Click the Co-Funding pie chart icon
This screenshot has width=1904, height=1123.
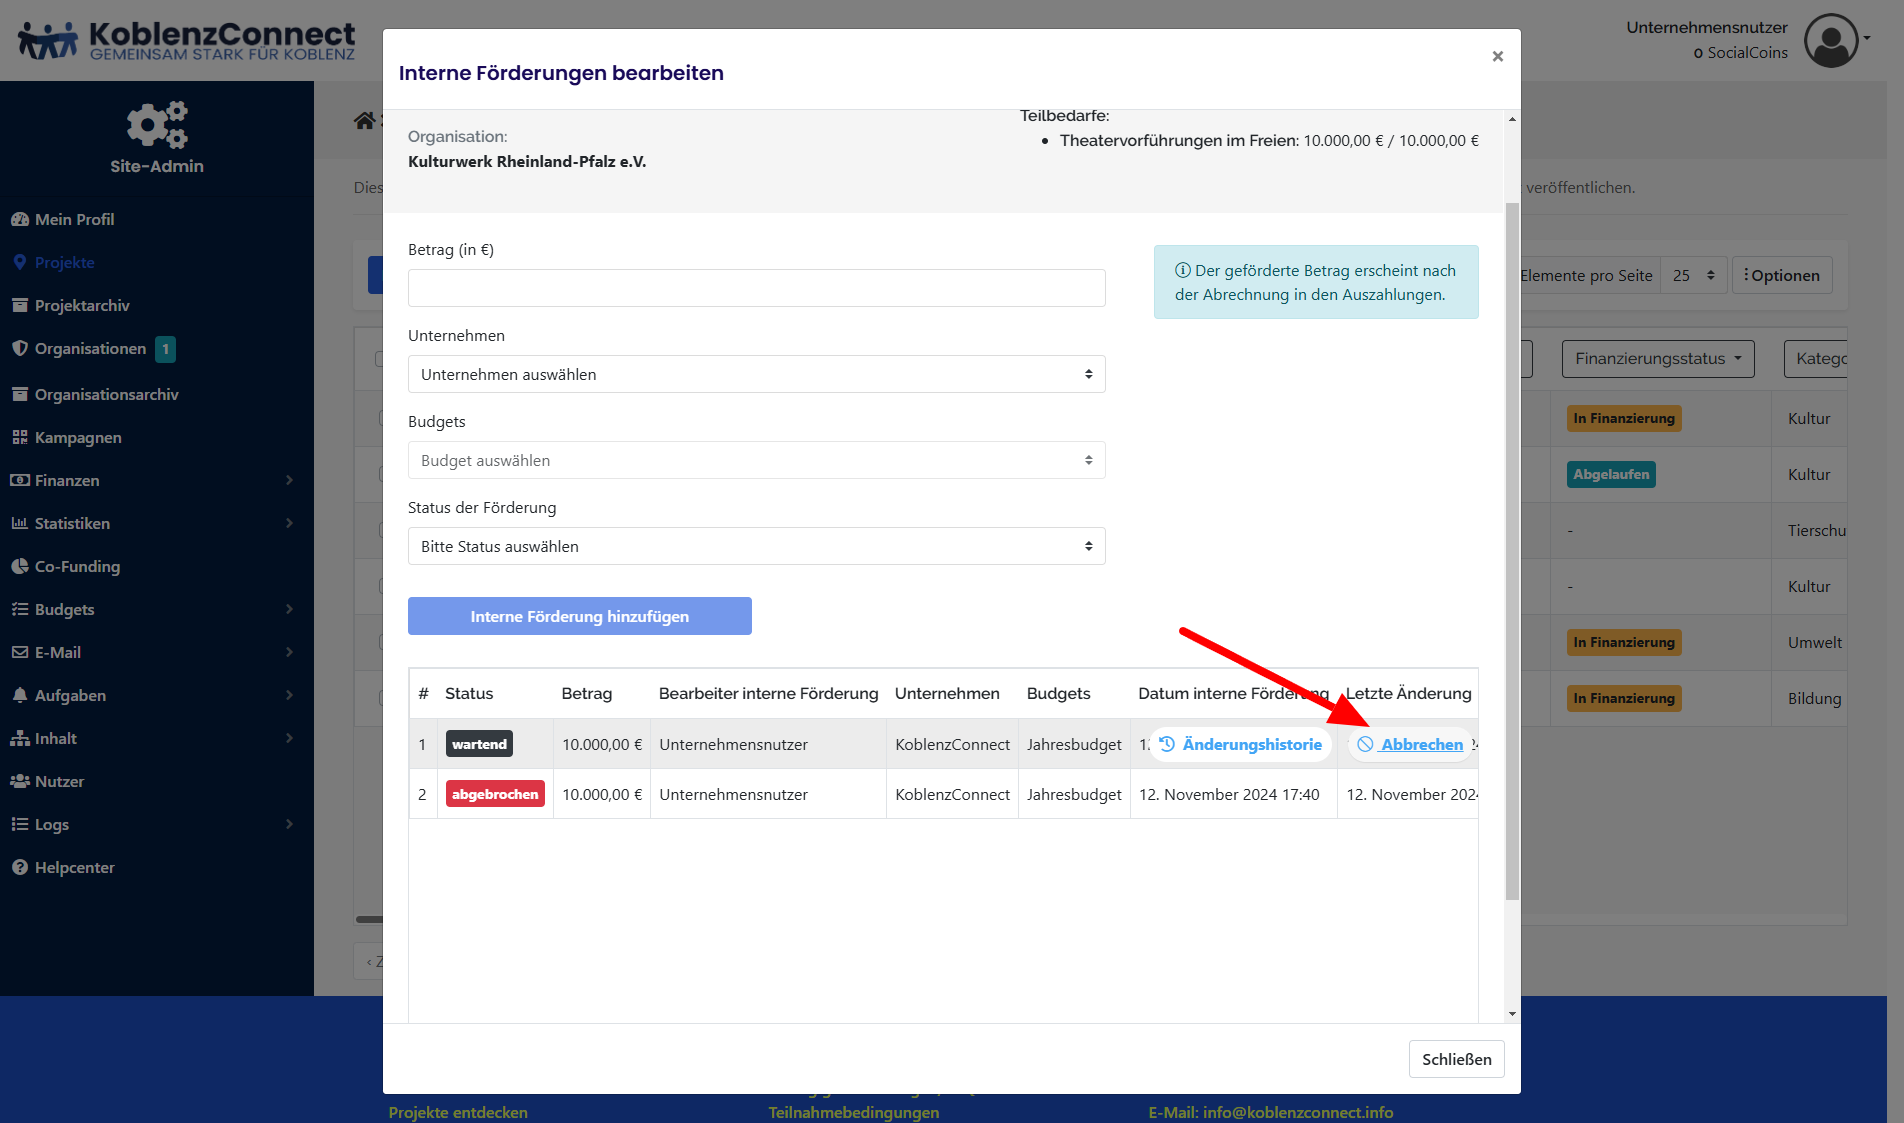19,566
